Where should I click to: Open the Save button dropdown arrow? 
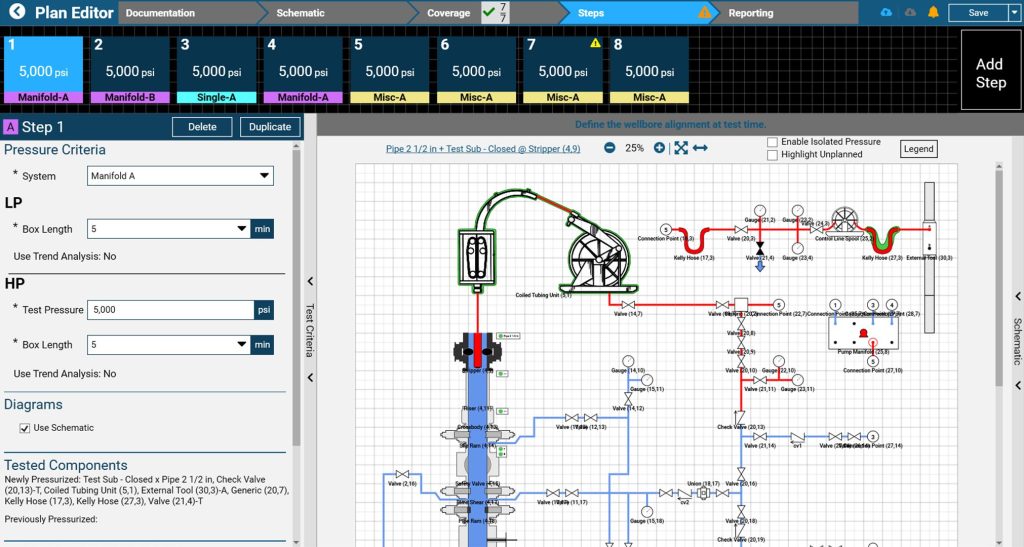point(1014,12)
